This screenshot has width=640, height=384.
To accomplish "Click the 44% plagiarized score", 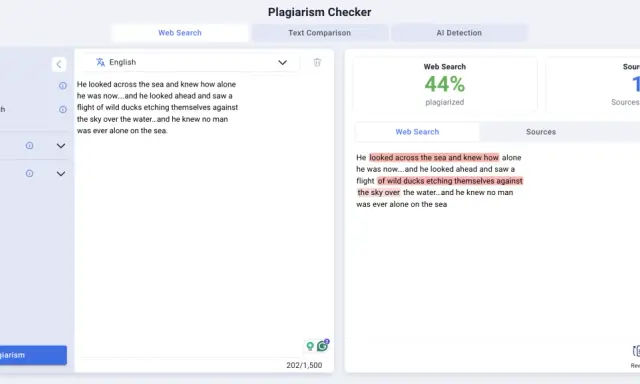I will tap(444, 85).
